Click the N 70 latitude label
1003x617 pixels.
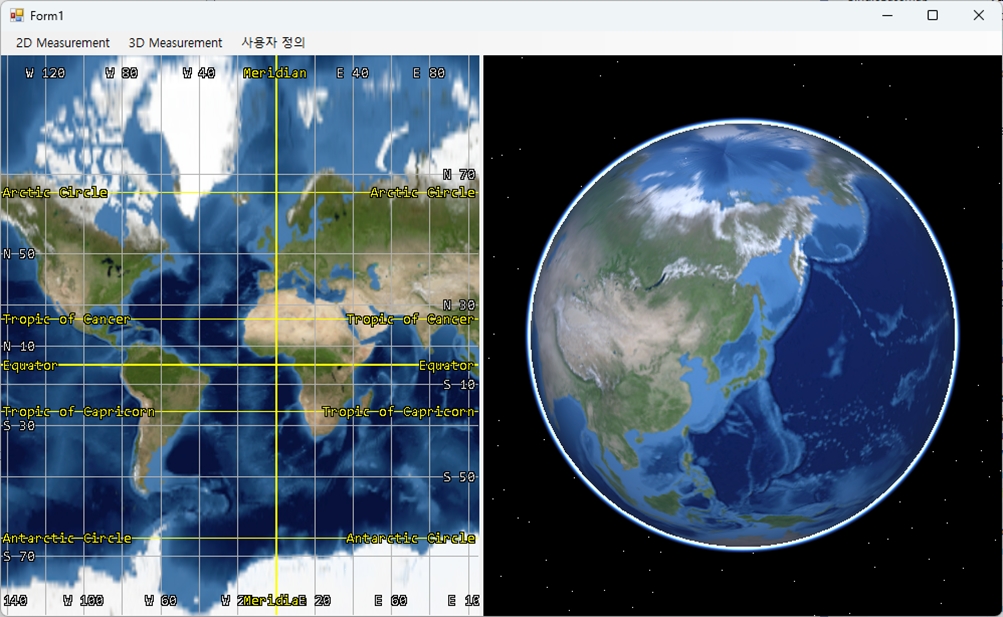pos(459,174)
